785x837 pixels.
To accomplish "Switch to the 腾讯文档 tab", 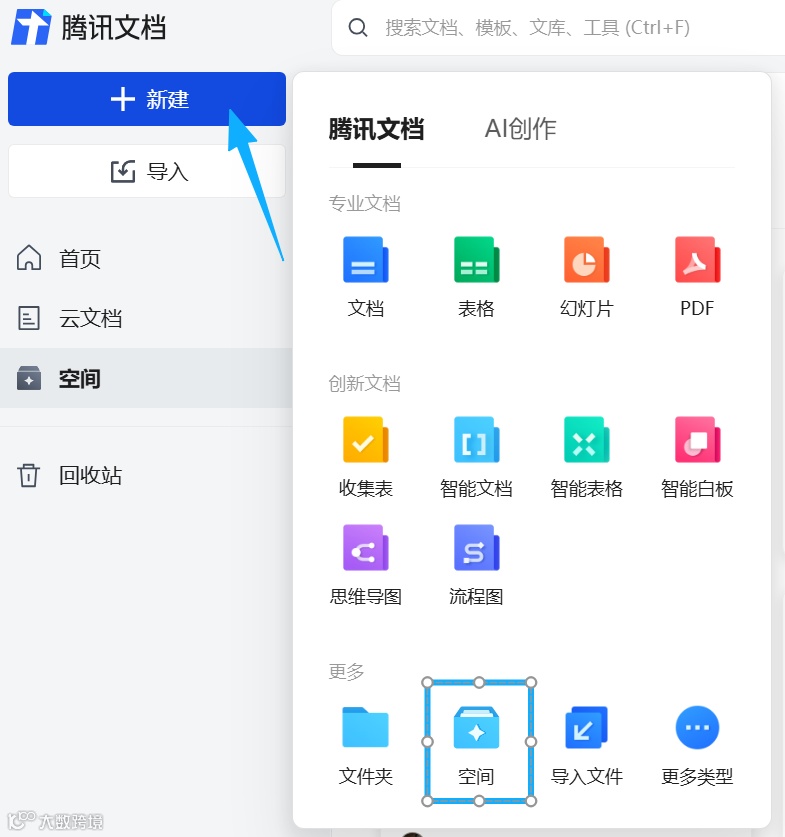I will point(376,129).
